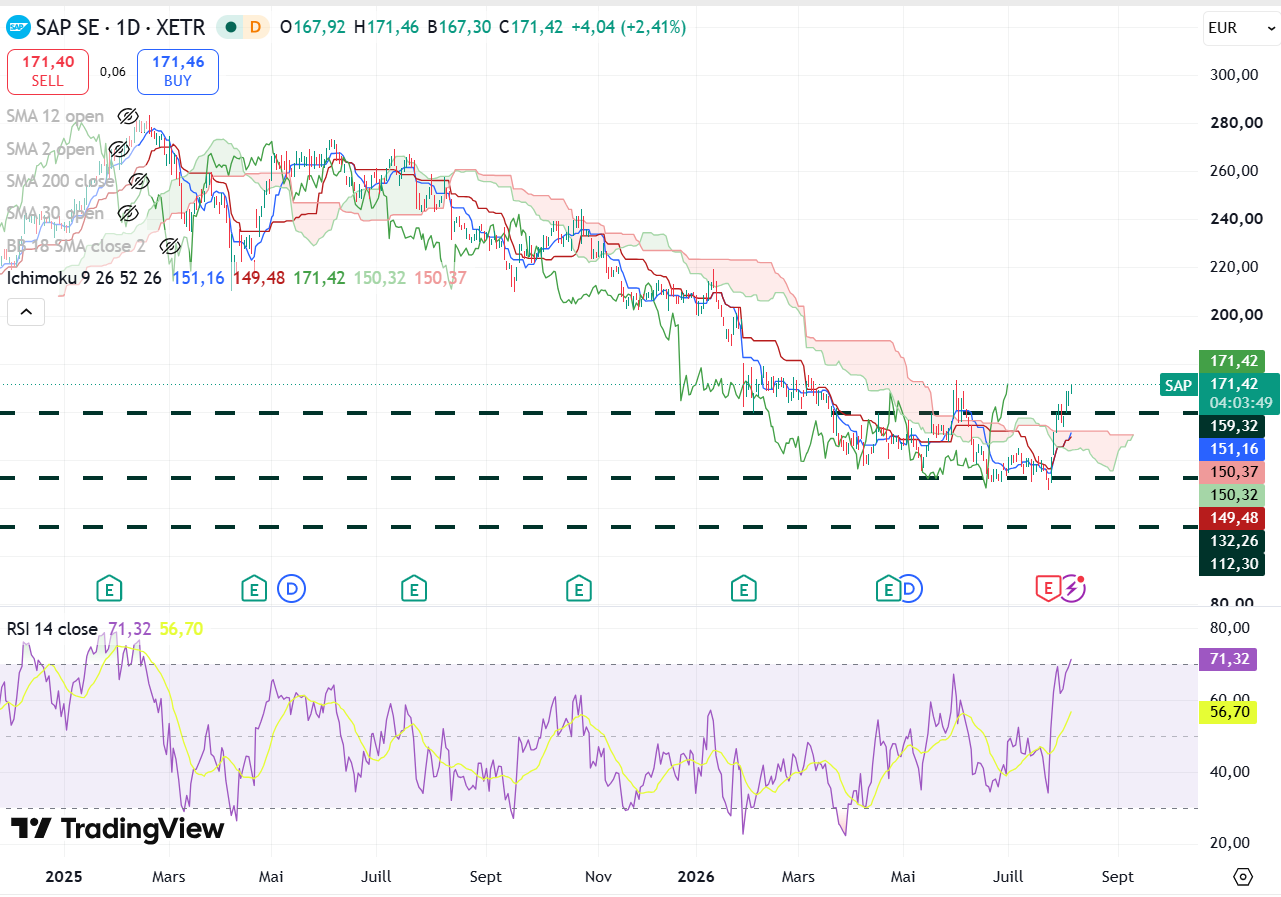This screenshot has height=897, width=1281.
Task: Click the 2026 label on the time axis
Action: coord(696,877)
